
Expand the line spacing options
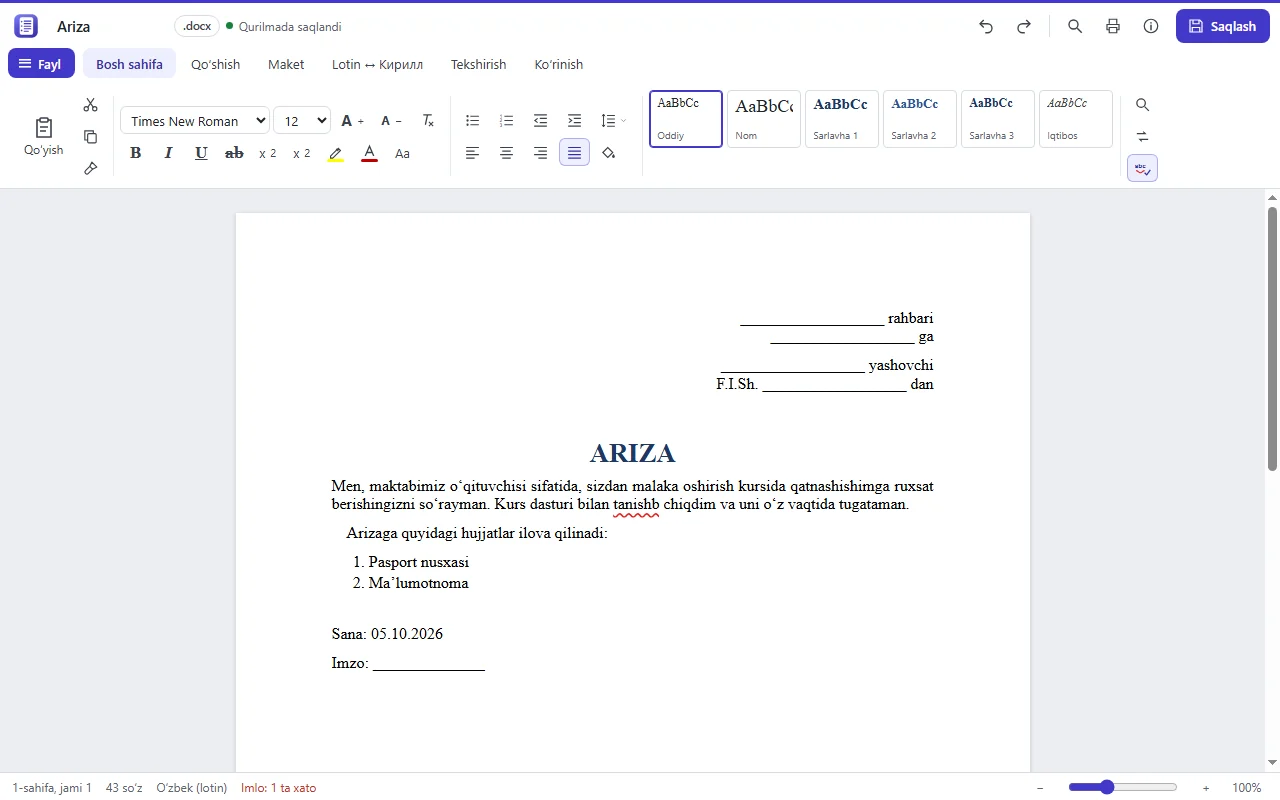click(613, 121)
